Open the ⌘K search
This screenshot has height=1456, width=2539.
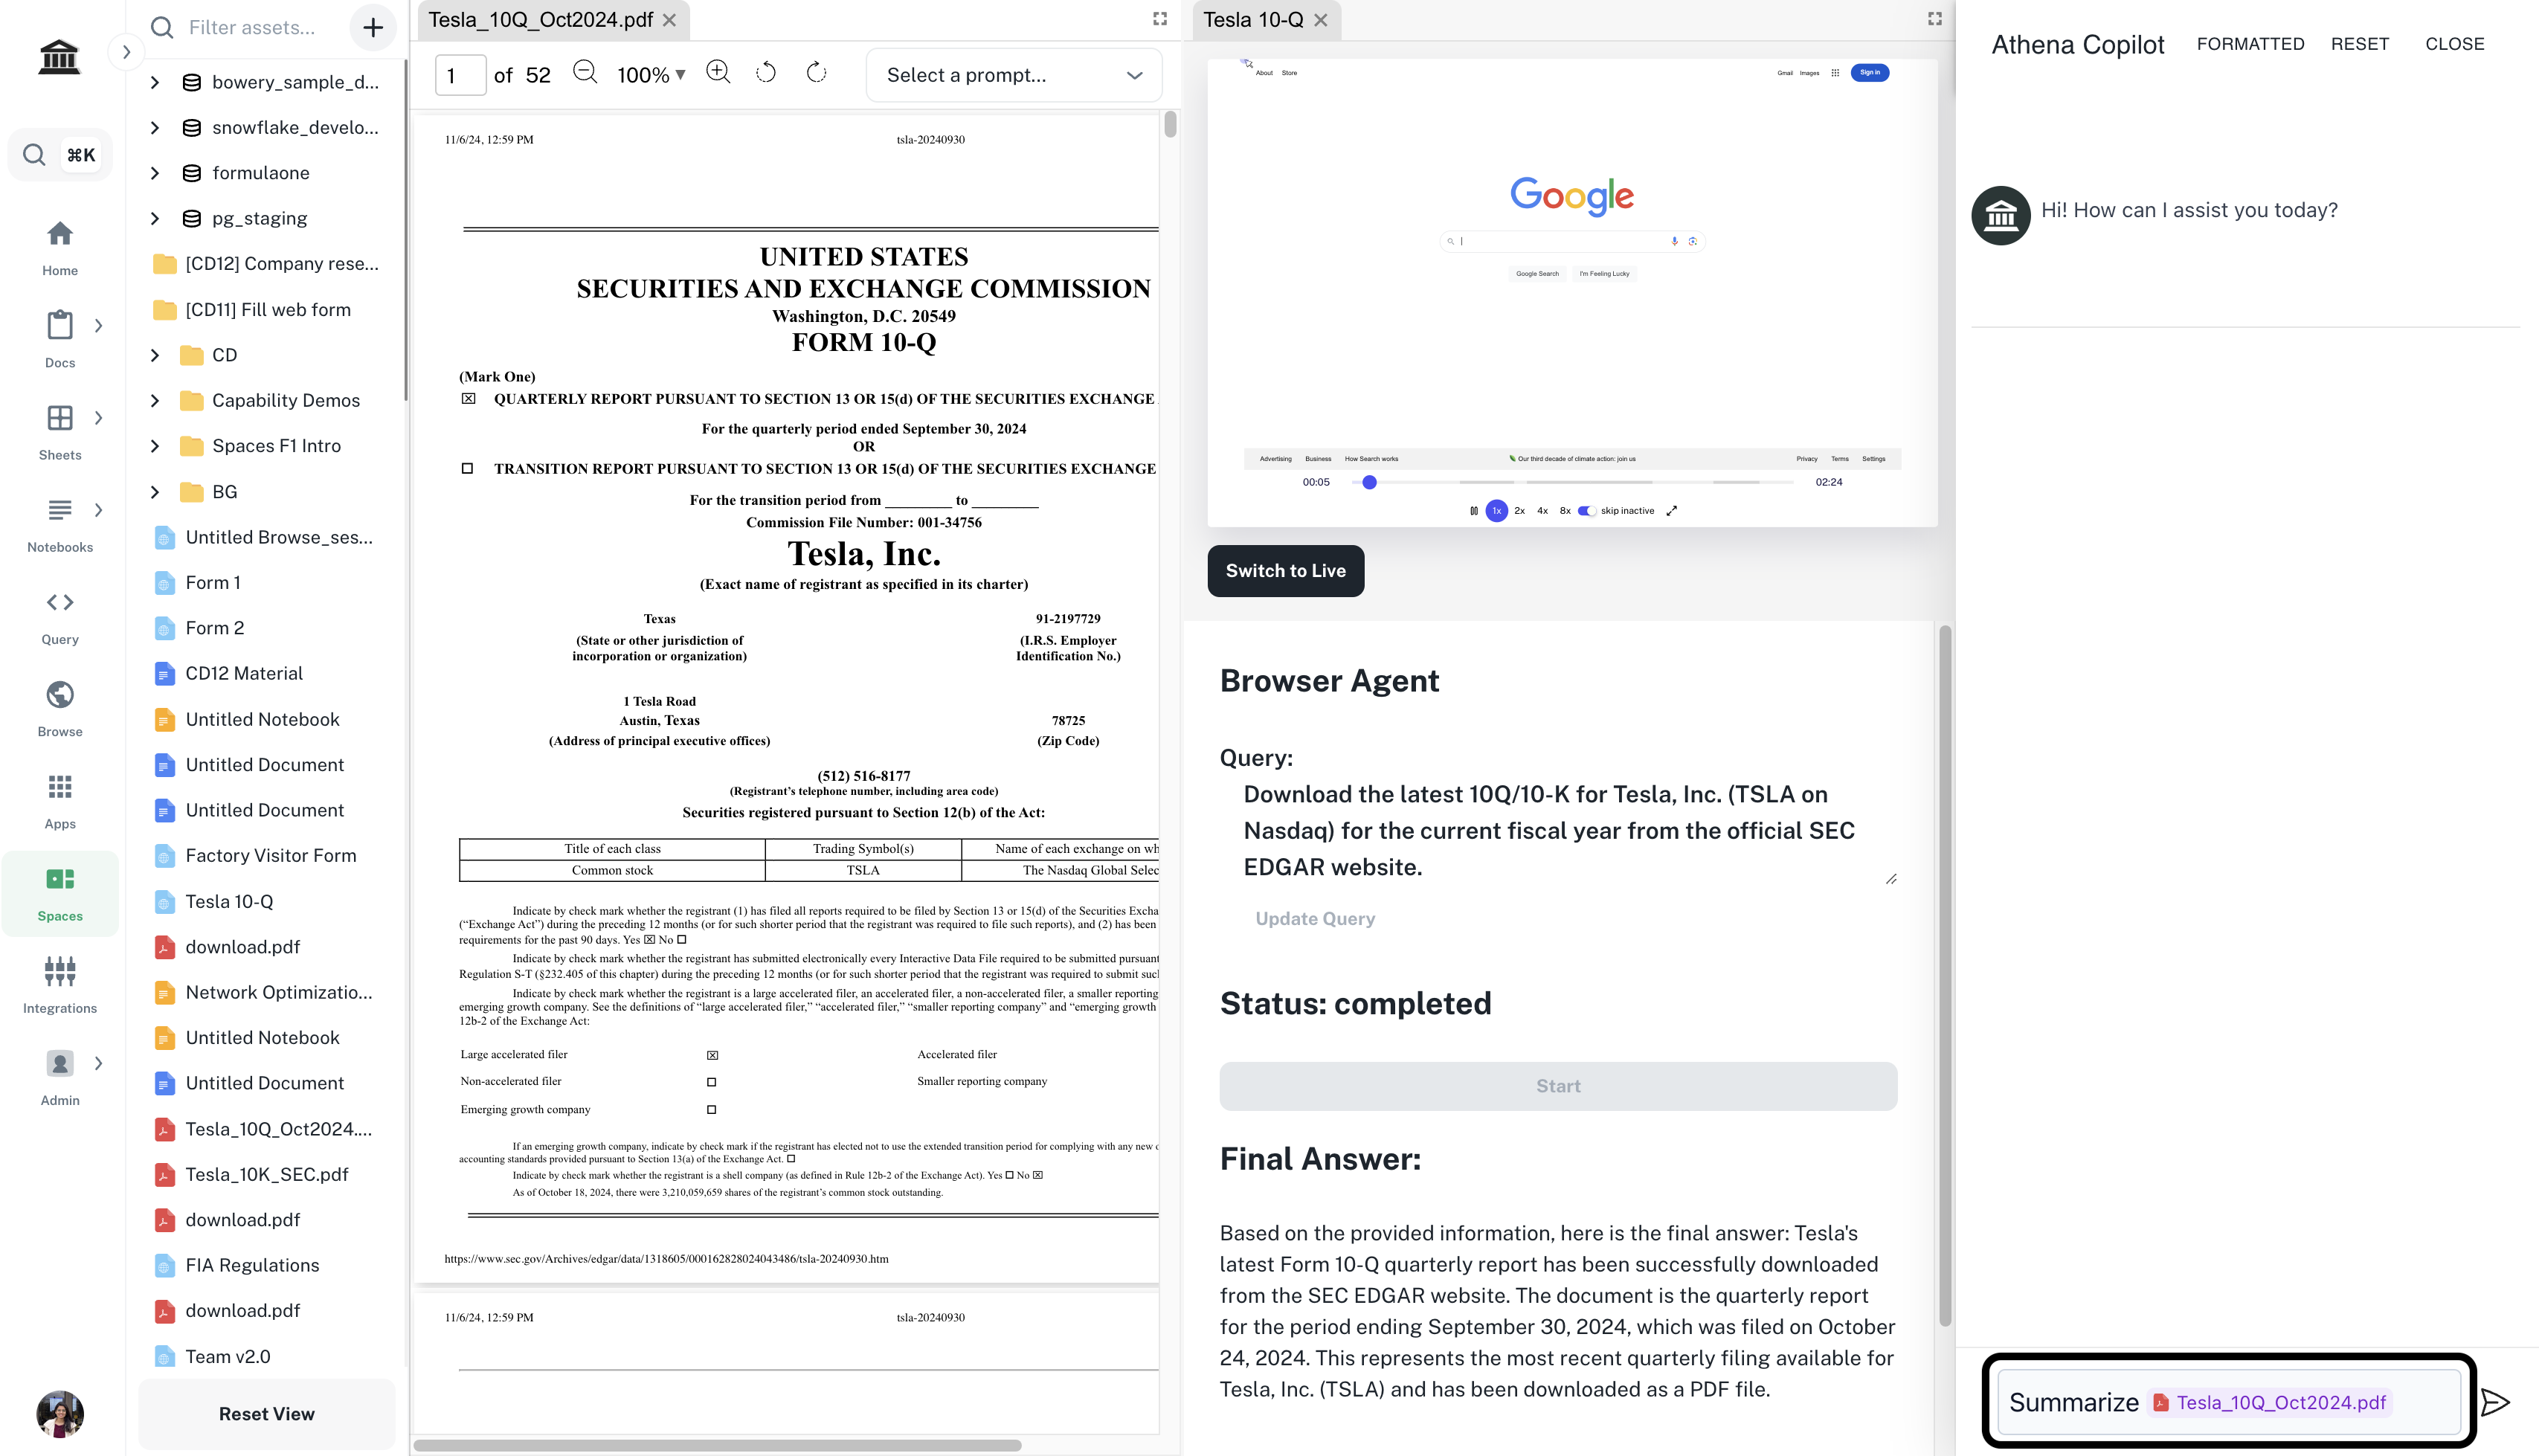(x=61, y=154)
